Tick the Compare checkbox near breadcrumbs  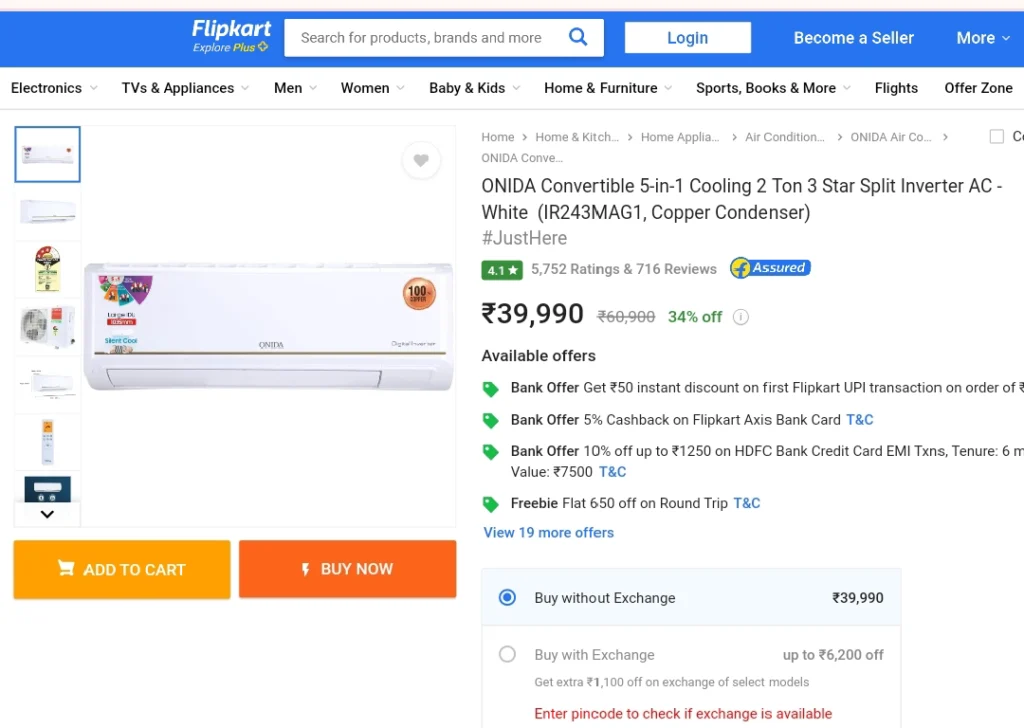pos(997,136)
